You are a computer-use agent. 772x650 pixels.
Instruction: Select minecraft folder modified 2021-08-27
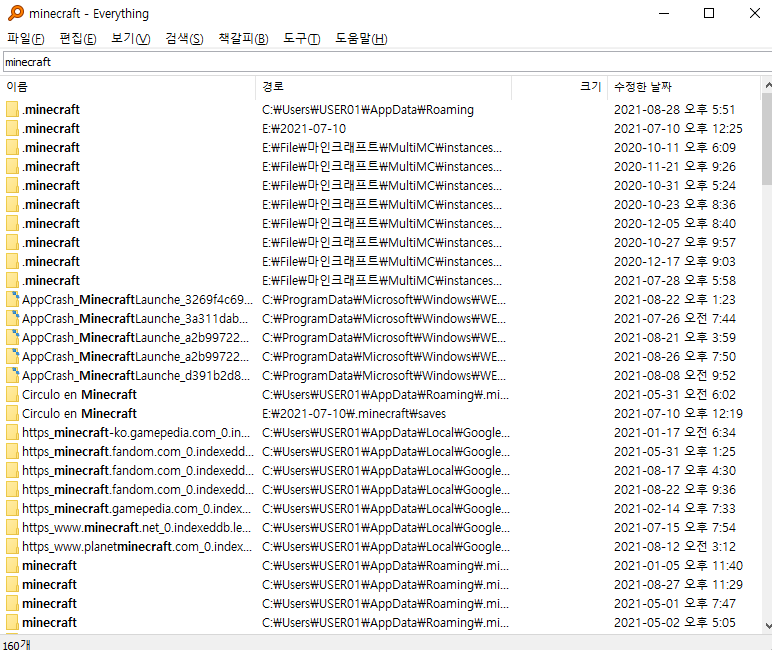(381, 585)
